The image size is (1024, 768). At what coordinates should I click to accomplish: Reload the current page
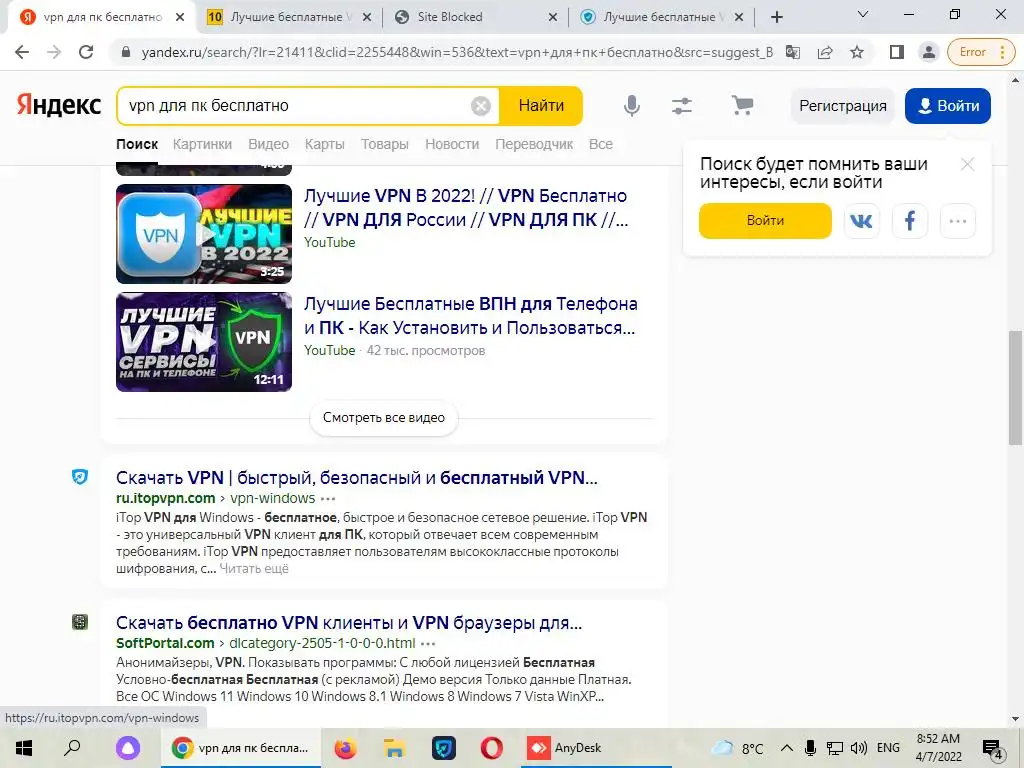click(x=86, y=52)
